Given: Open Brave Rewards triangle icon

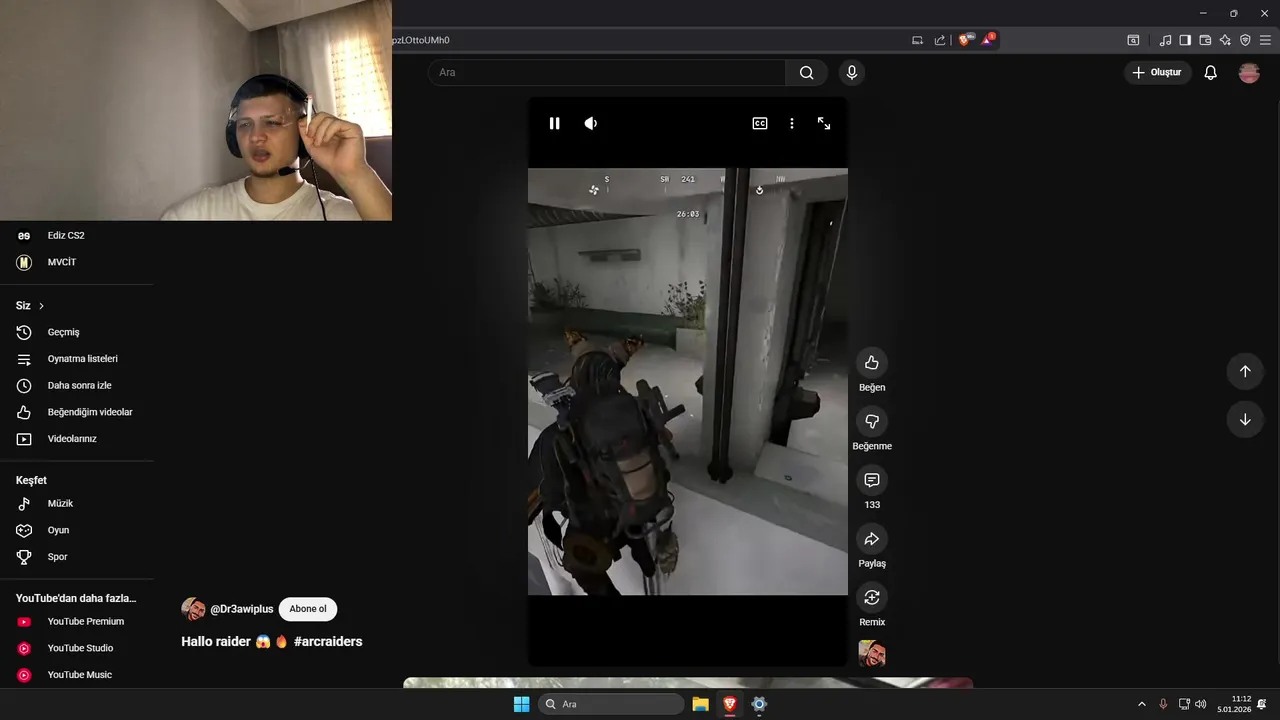Looking at the screenshot, I should click(988, 40).
